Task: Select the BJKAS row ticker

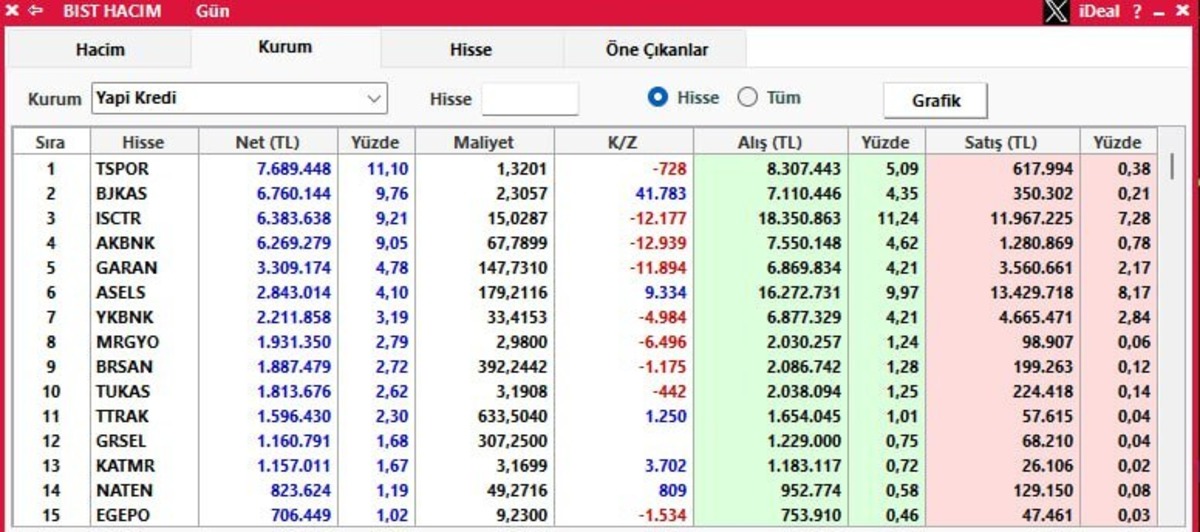Action: [x=122, y=194]
